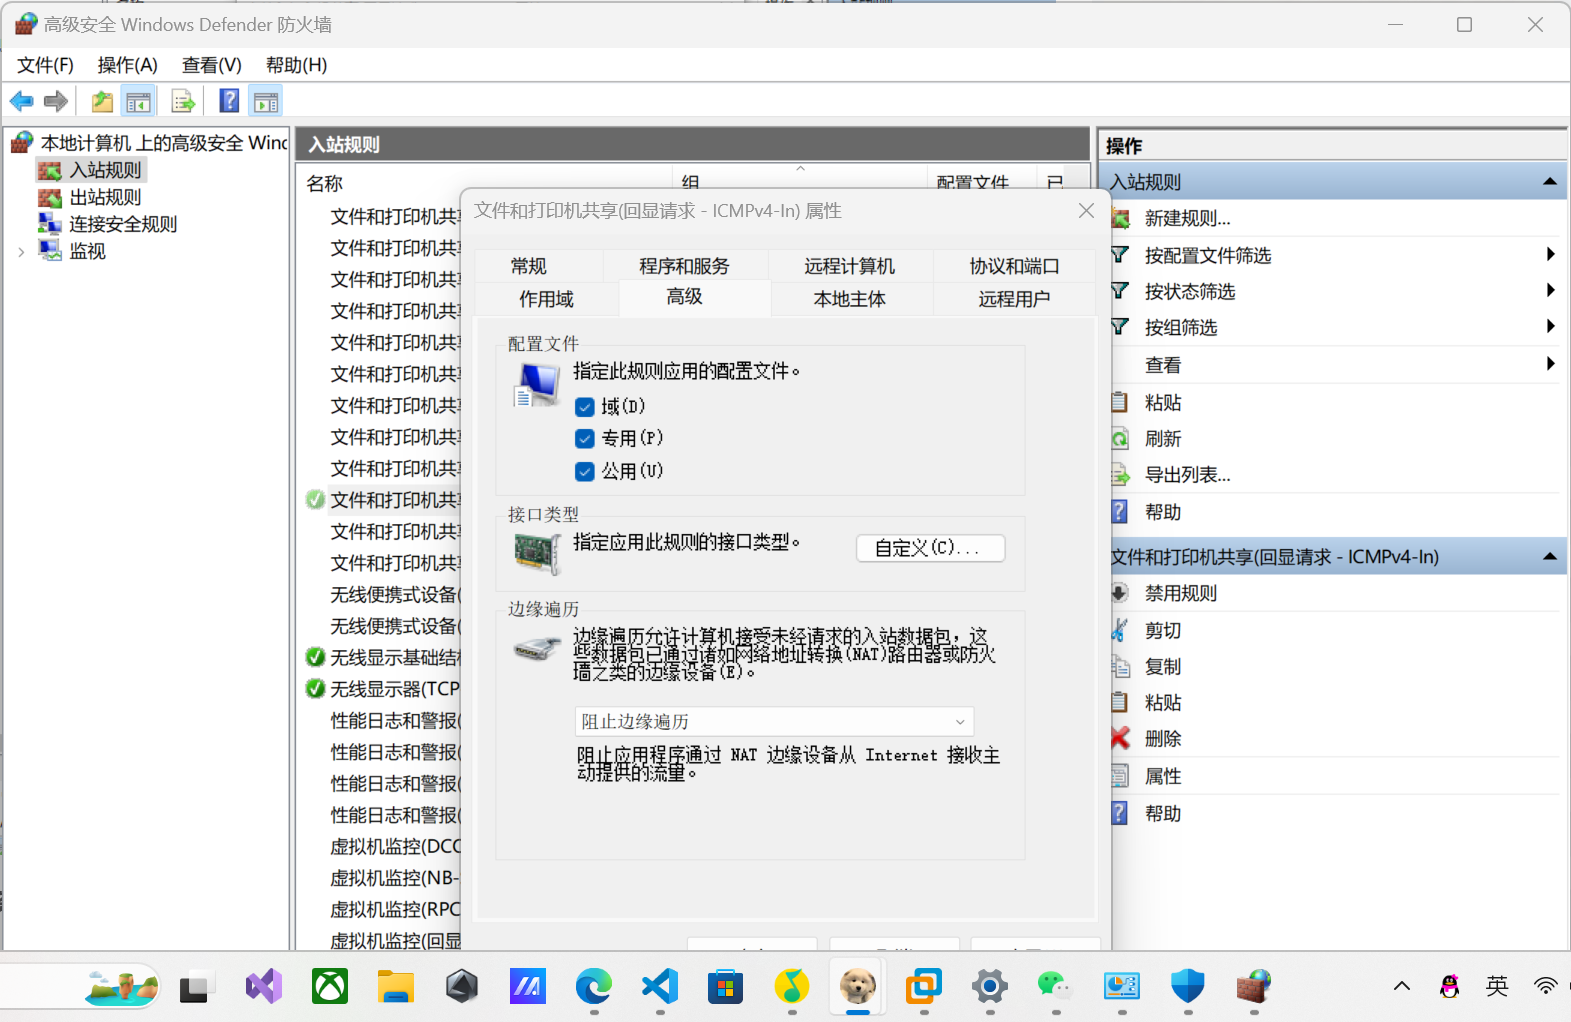The image size is (1571, 1022).
Task: Open the 查看 submenu arrow in the actions pane
Action: (1550, 364)
